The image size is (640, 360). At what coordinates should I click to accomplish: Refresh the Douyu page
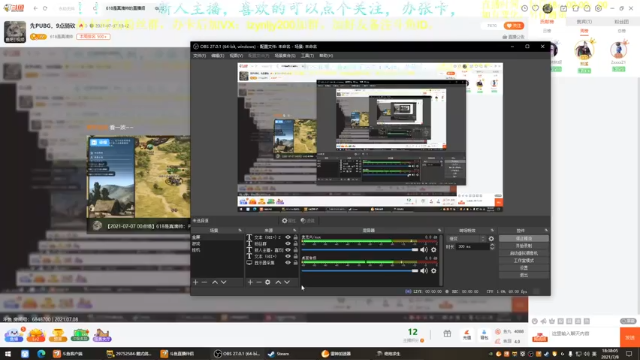(45, 8)
